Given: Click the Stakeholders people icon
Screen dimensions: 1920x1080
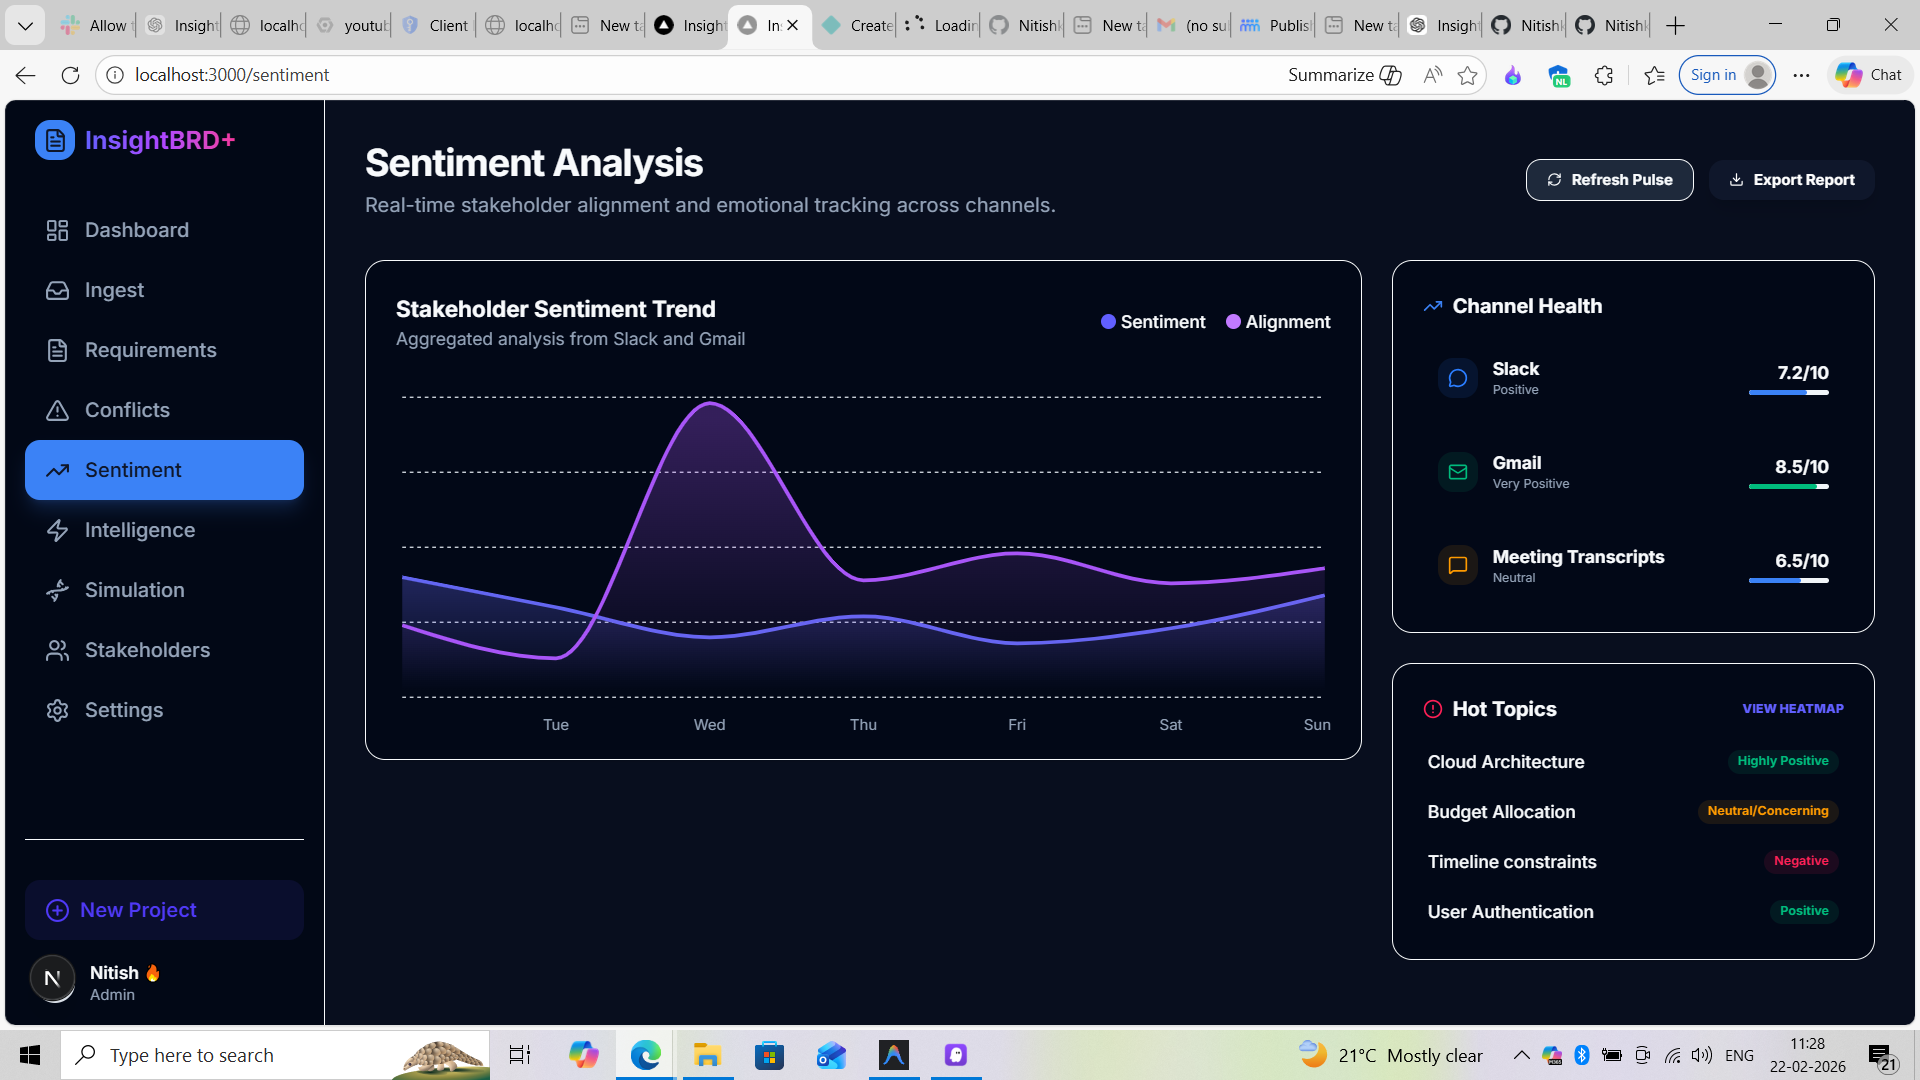Looking at the screenshot, I should point(57,650).
